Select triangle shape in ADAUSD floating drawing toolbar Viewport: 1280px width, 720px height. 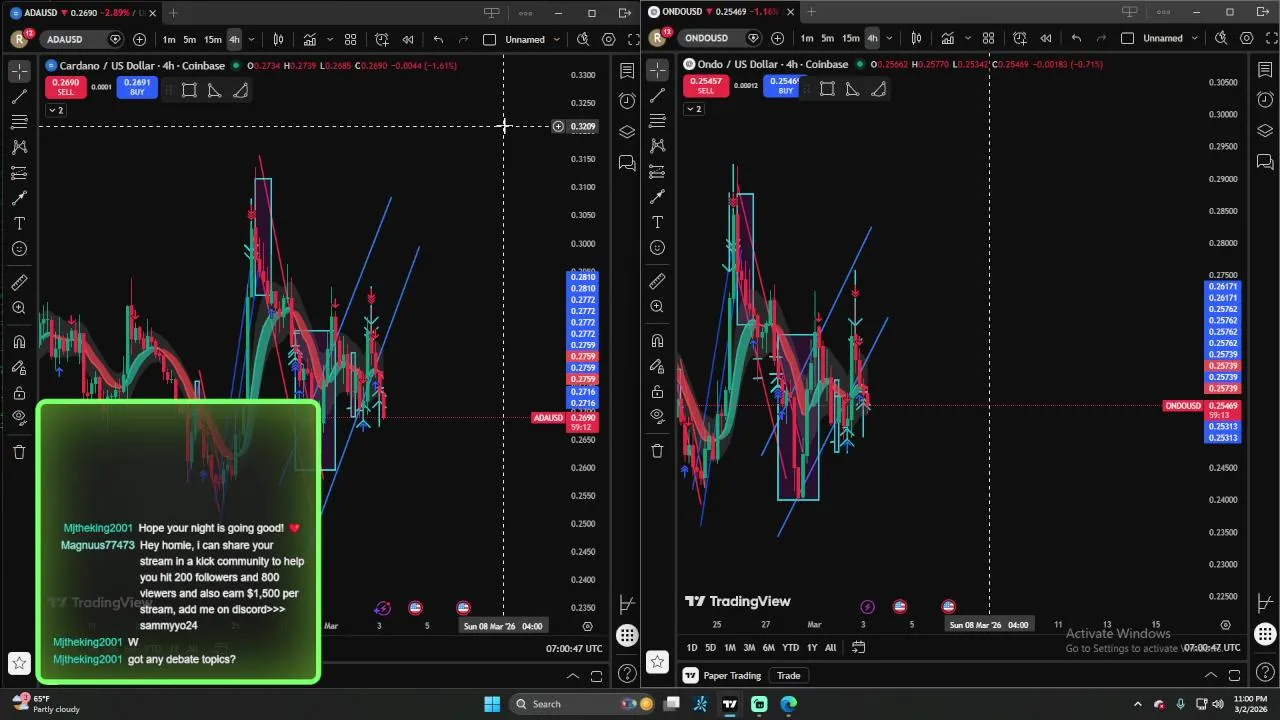coord(214,90)
